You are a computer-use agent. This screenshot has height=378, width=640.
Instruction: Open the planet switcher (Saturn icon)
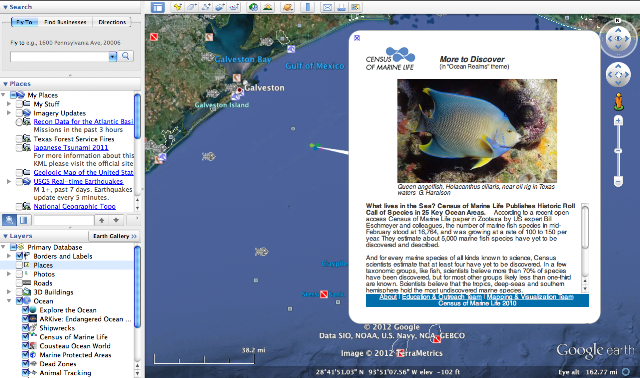[288, 7]
